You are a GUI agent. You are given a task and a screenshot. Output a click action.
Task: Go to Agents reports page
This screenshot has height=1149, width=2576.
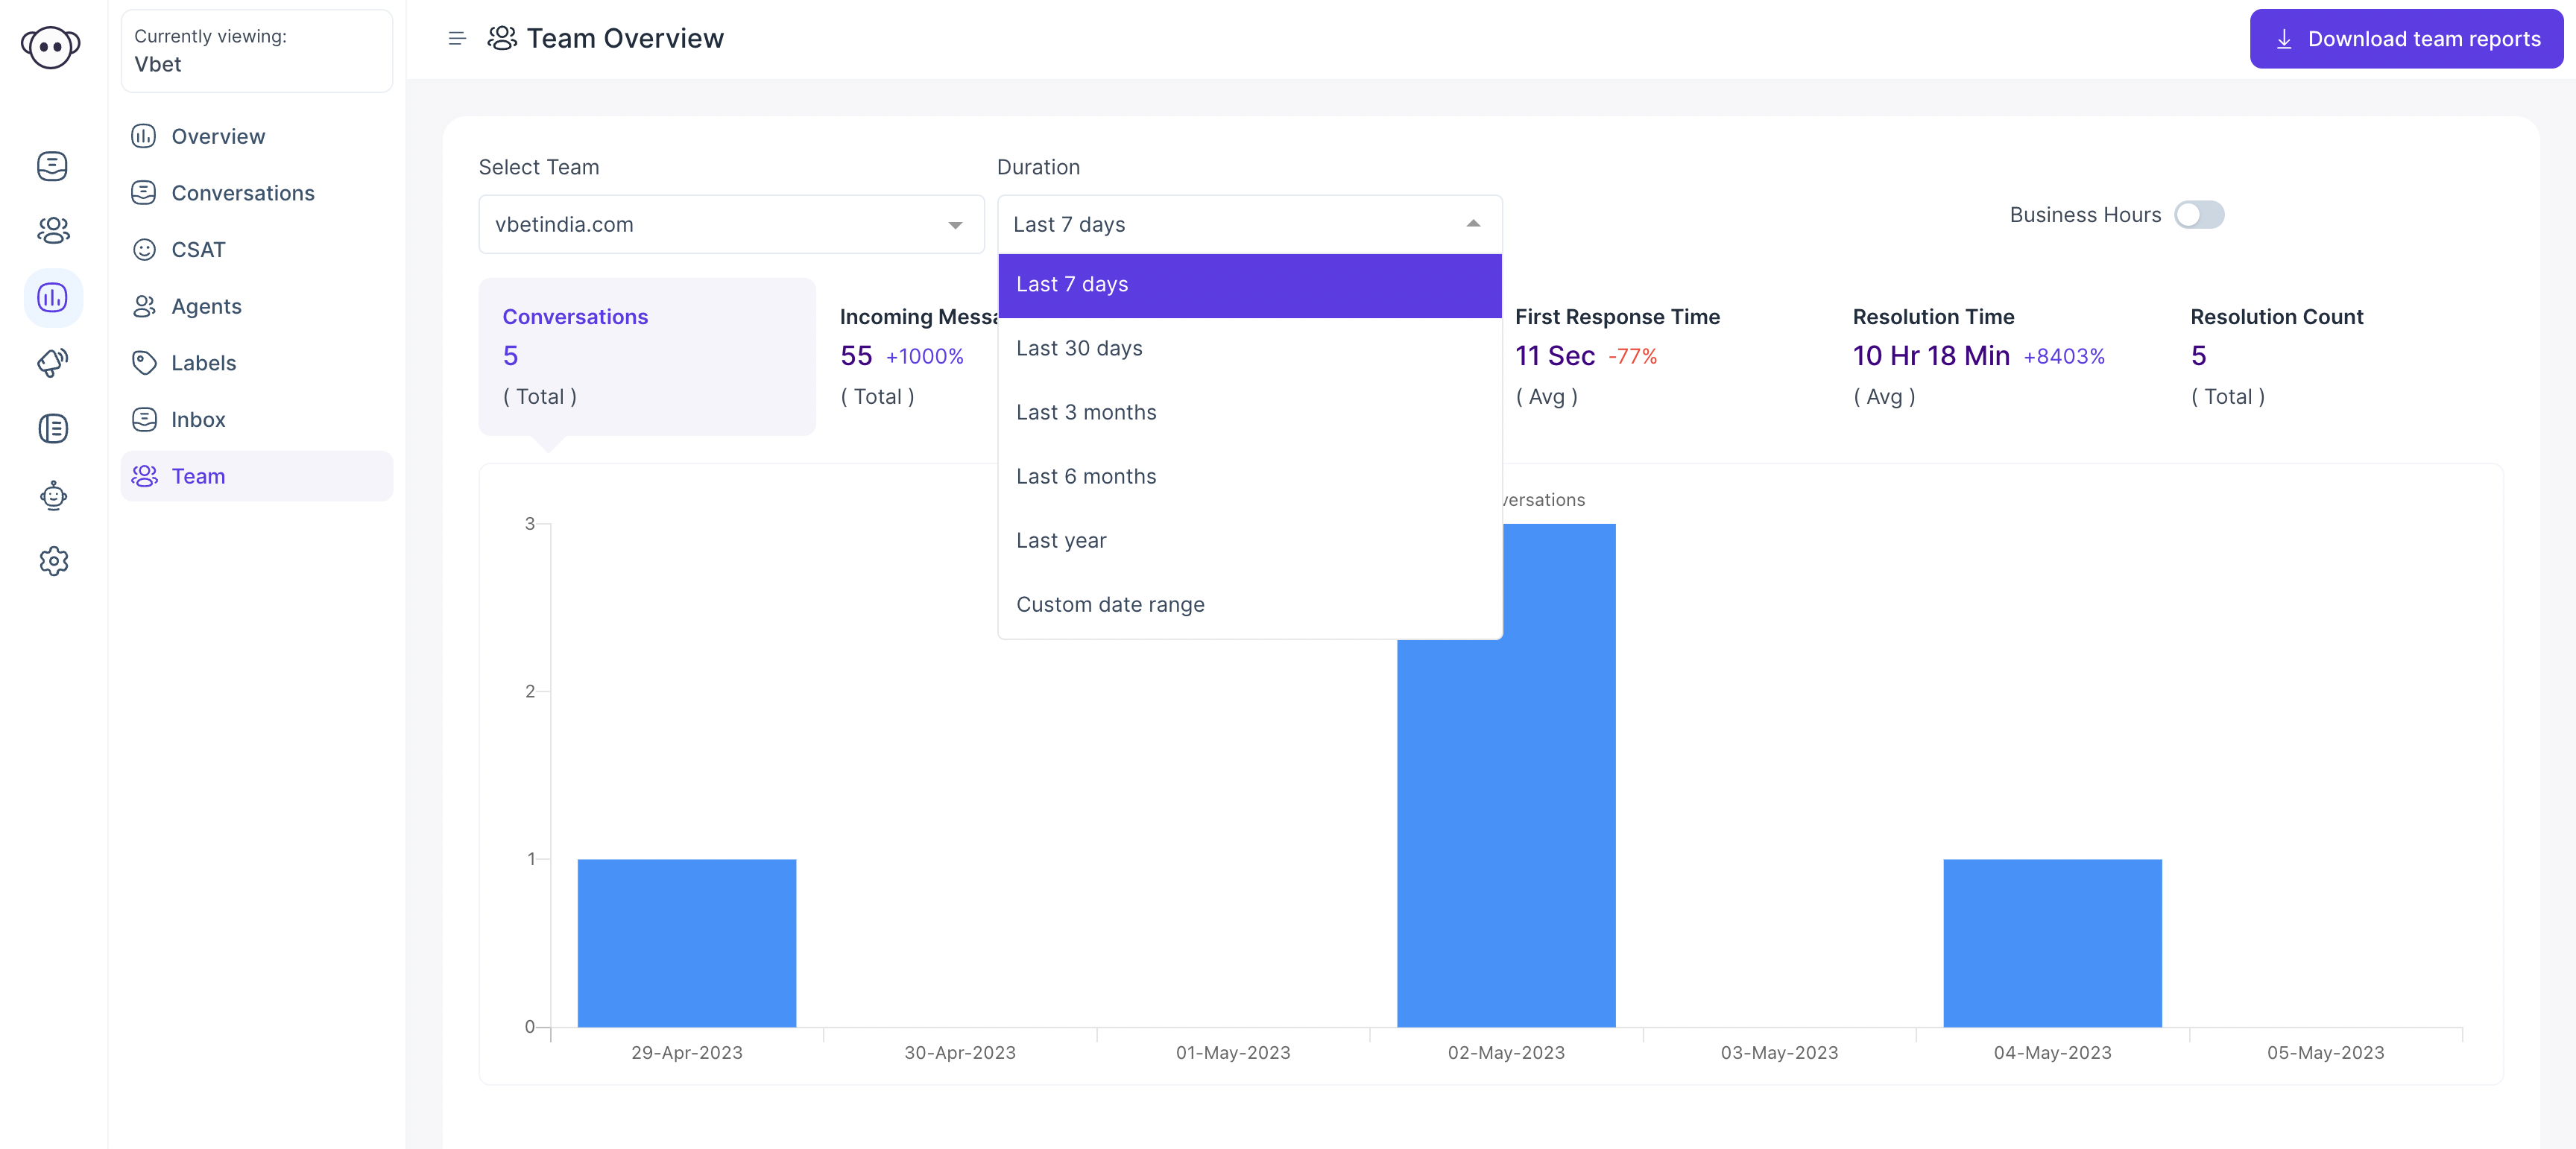[257, 306]
